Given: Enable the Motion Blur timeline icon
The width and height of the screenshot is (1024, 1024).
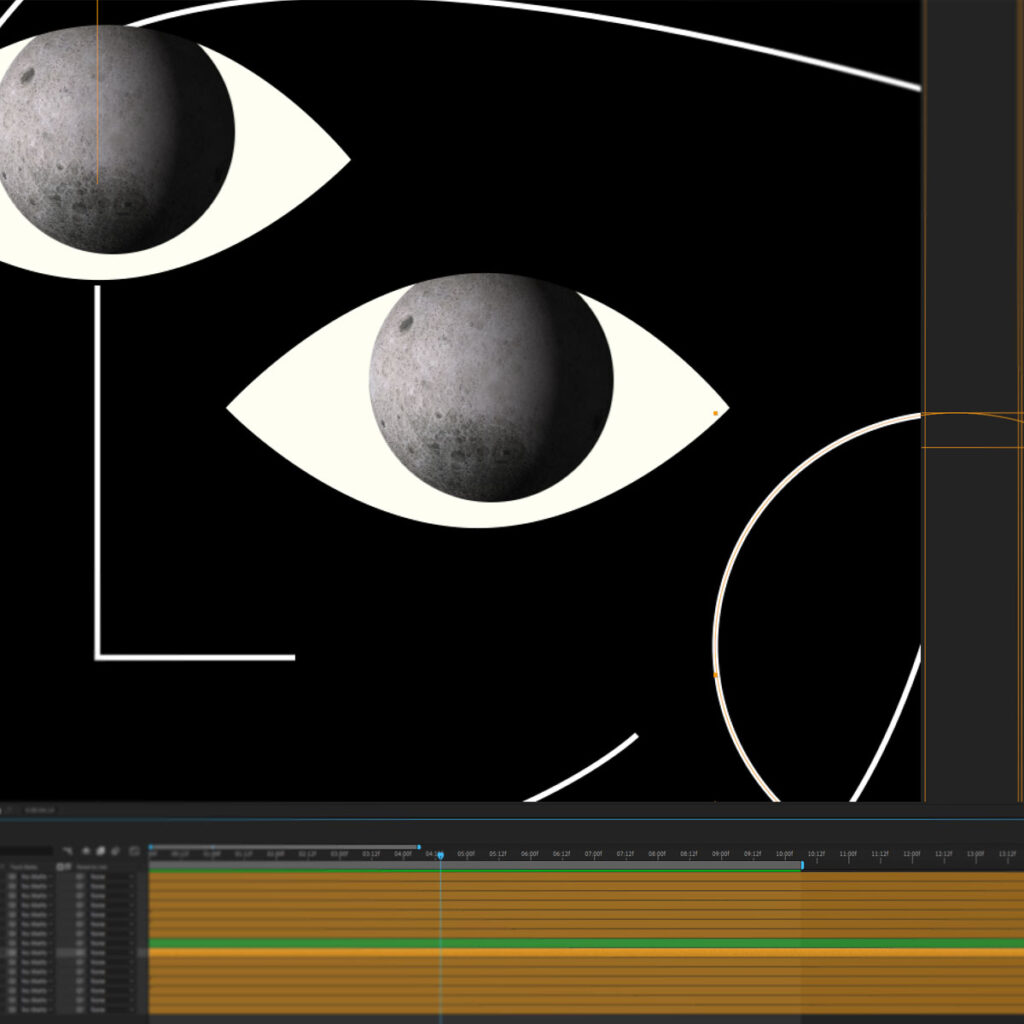Looking at the screenshot, I should (x=116, y=851).
